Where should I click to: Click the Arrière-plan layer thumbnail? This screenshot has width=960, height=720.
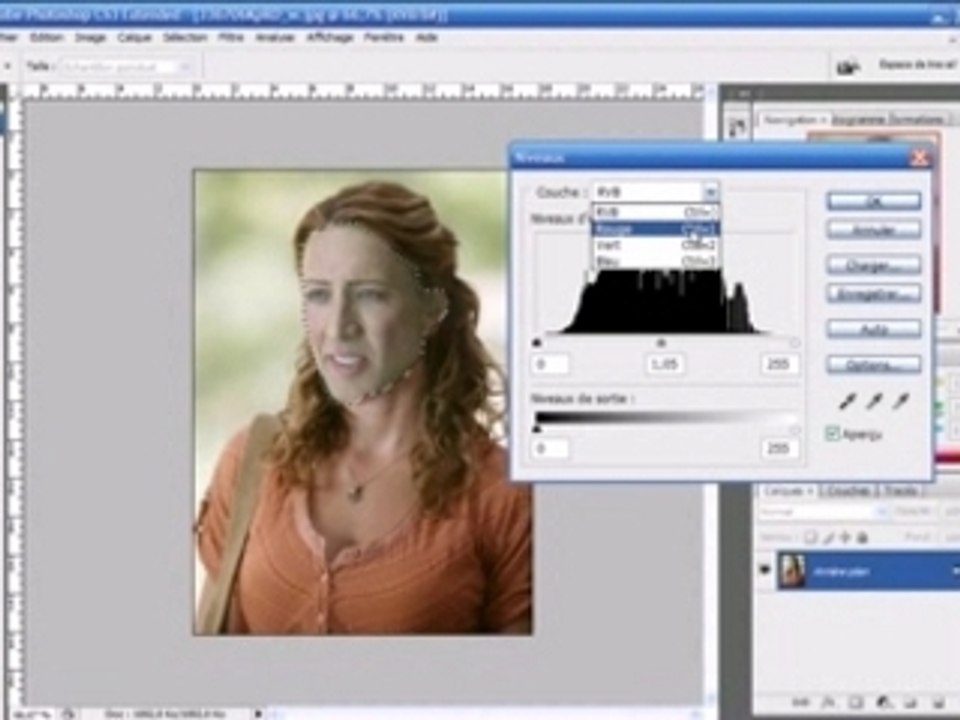point(793,571)
